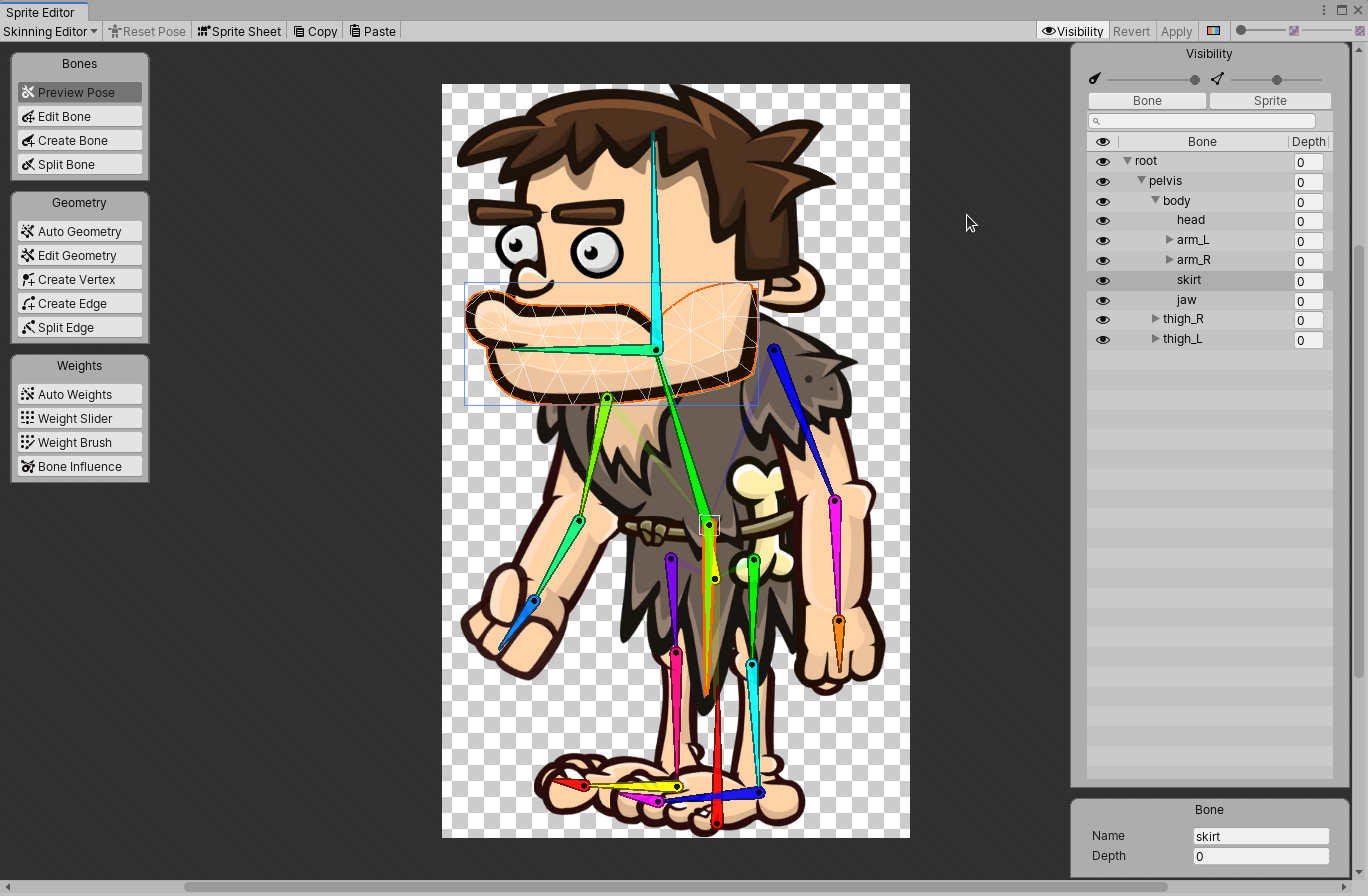Open the Weight Brush tool

[79, 442]
